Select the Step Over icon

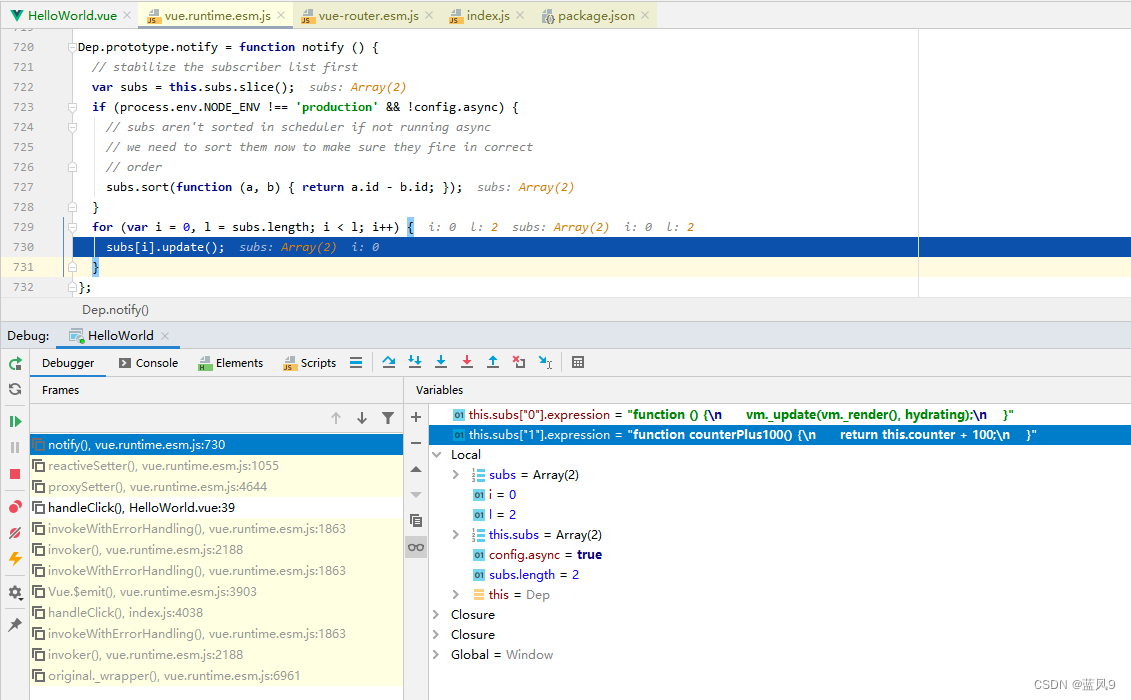click(389, 362)
